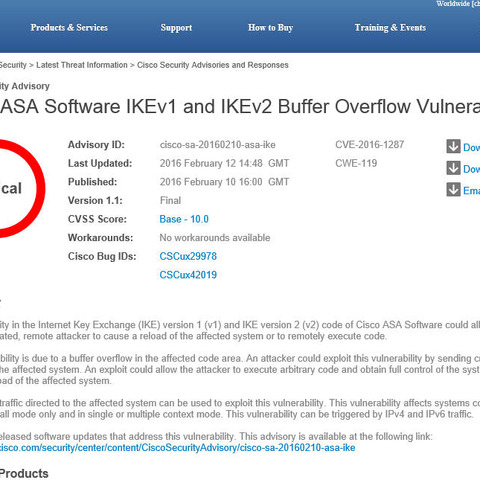The width and height of the screenshot is (480, 480).
Task: Open the Support menu
Action: 176,28
